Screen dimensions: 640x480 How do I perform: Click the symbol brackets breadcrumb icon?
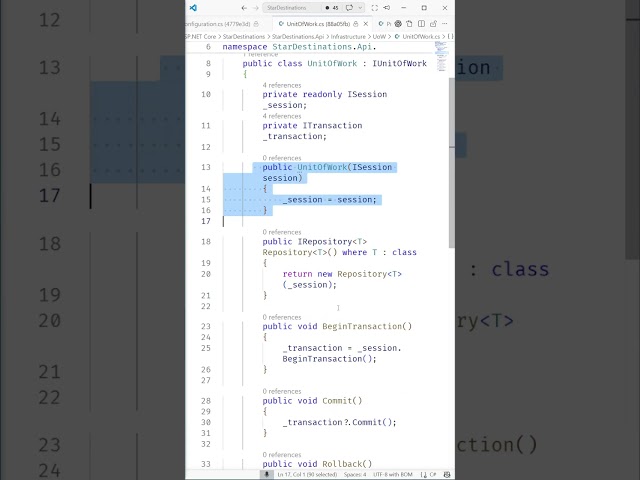(450, 37)
